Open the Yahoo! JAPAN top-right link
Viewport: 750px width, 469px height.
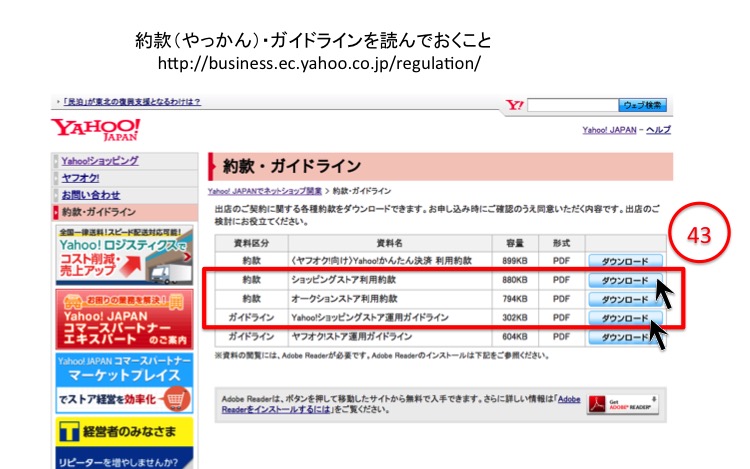[609, 130]
